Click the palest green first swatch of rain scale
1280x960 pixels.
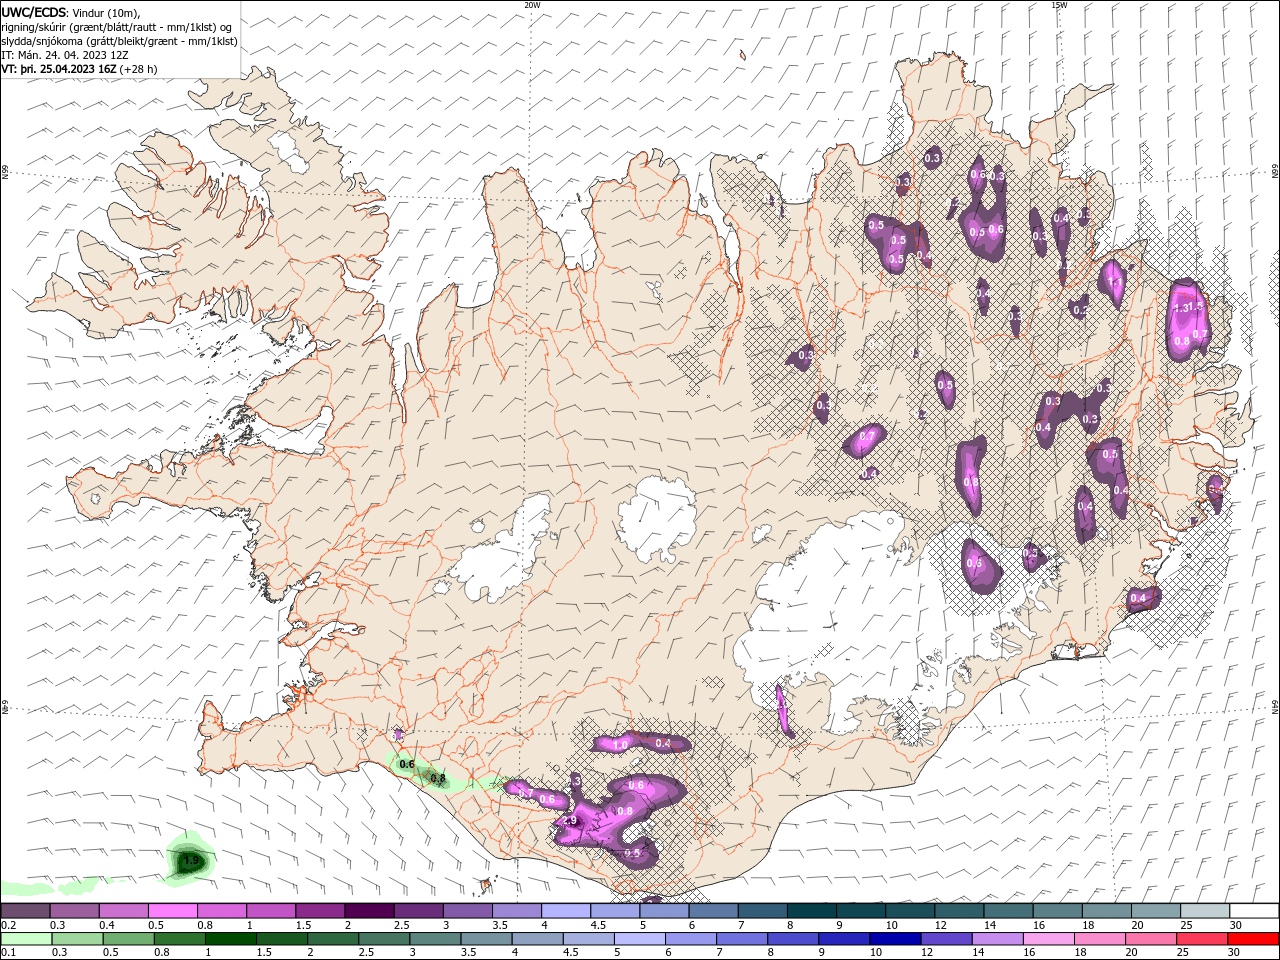click(x=26, y=938)
